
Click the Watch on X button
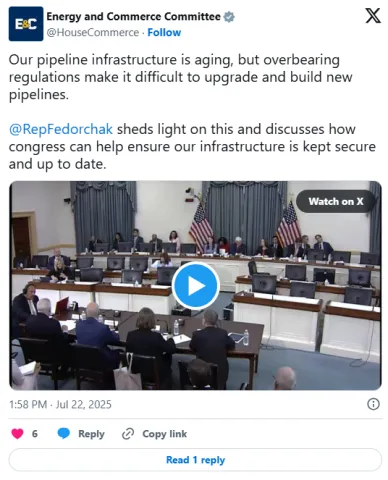click(x=336, y=201)
